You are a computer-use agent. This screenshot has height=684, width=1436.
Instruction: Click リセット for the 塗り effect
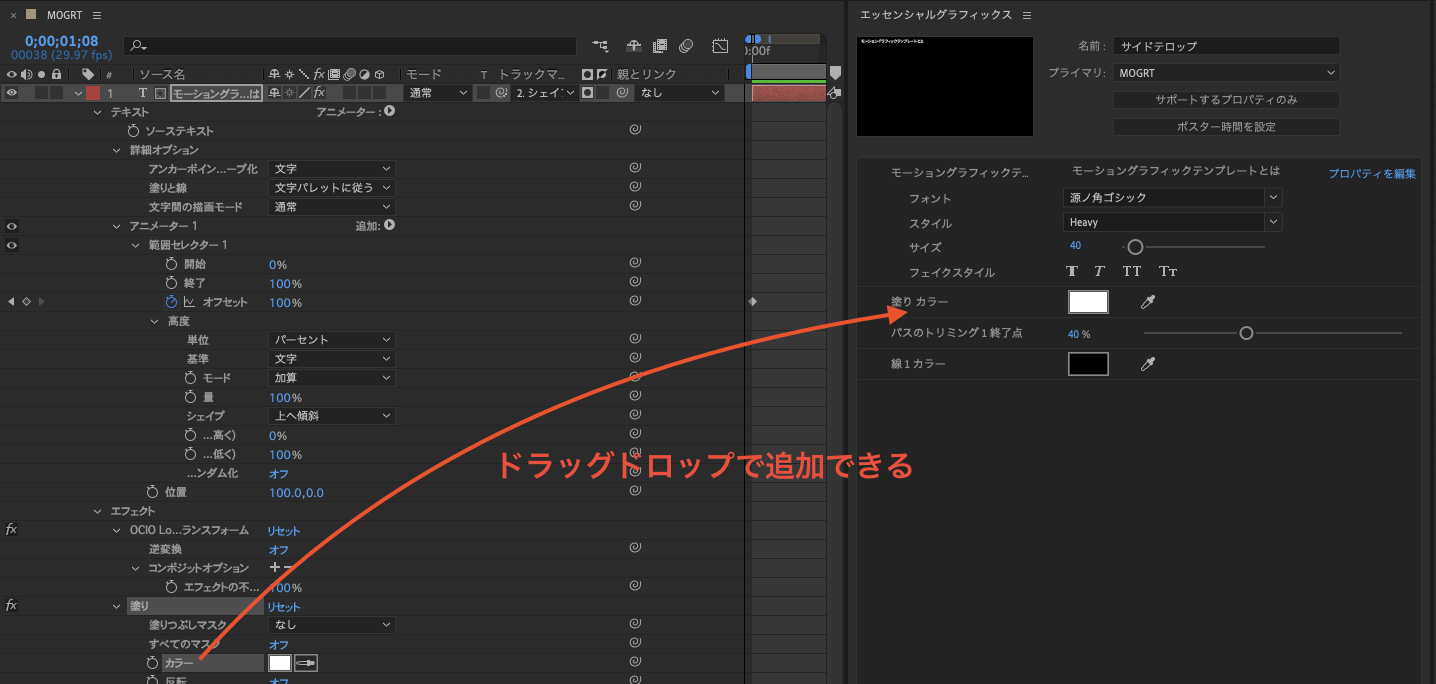[x=283, y=607]
